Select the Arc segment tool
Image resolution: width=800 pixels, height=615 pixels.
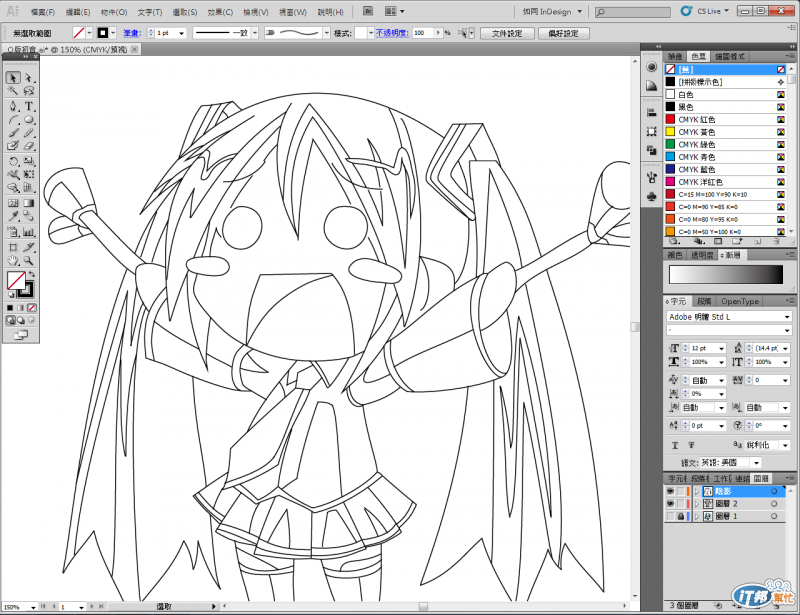click(13, 120)
